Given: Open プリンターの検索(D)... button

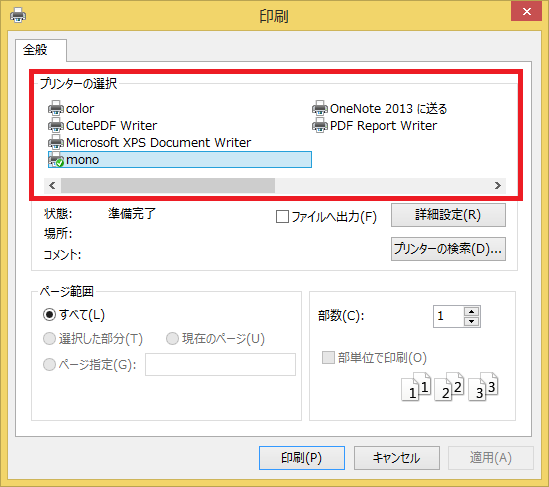Looking at the screenshot, I should 448,249.
